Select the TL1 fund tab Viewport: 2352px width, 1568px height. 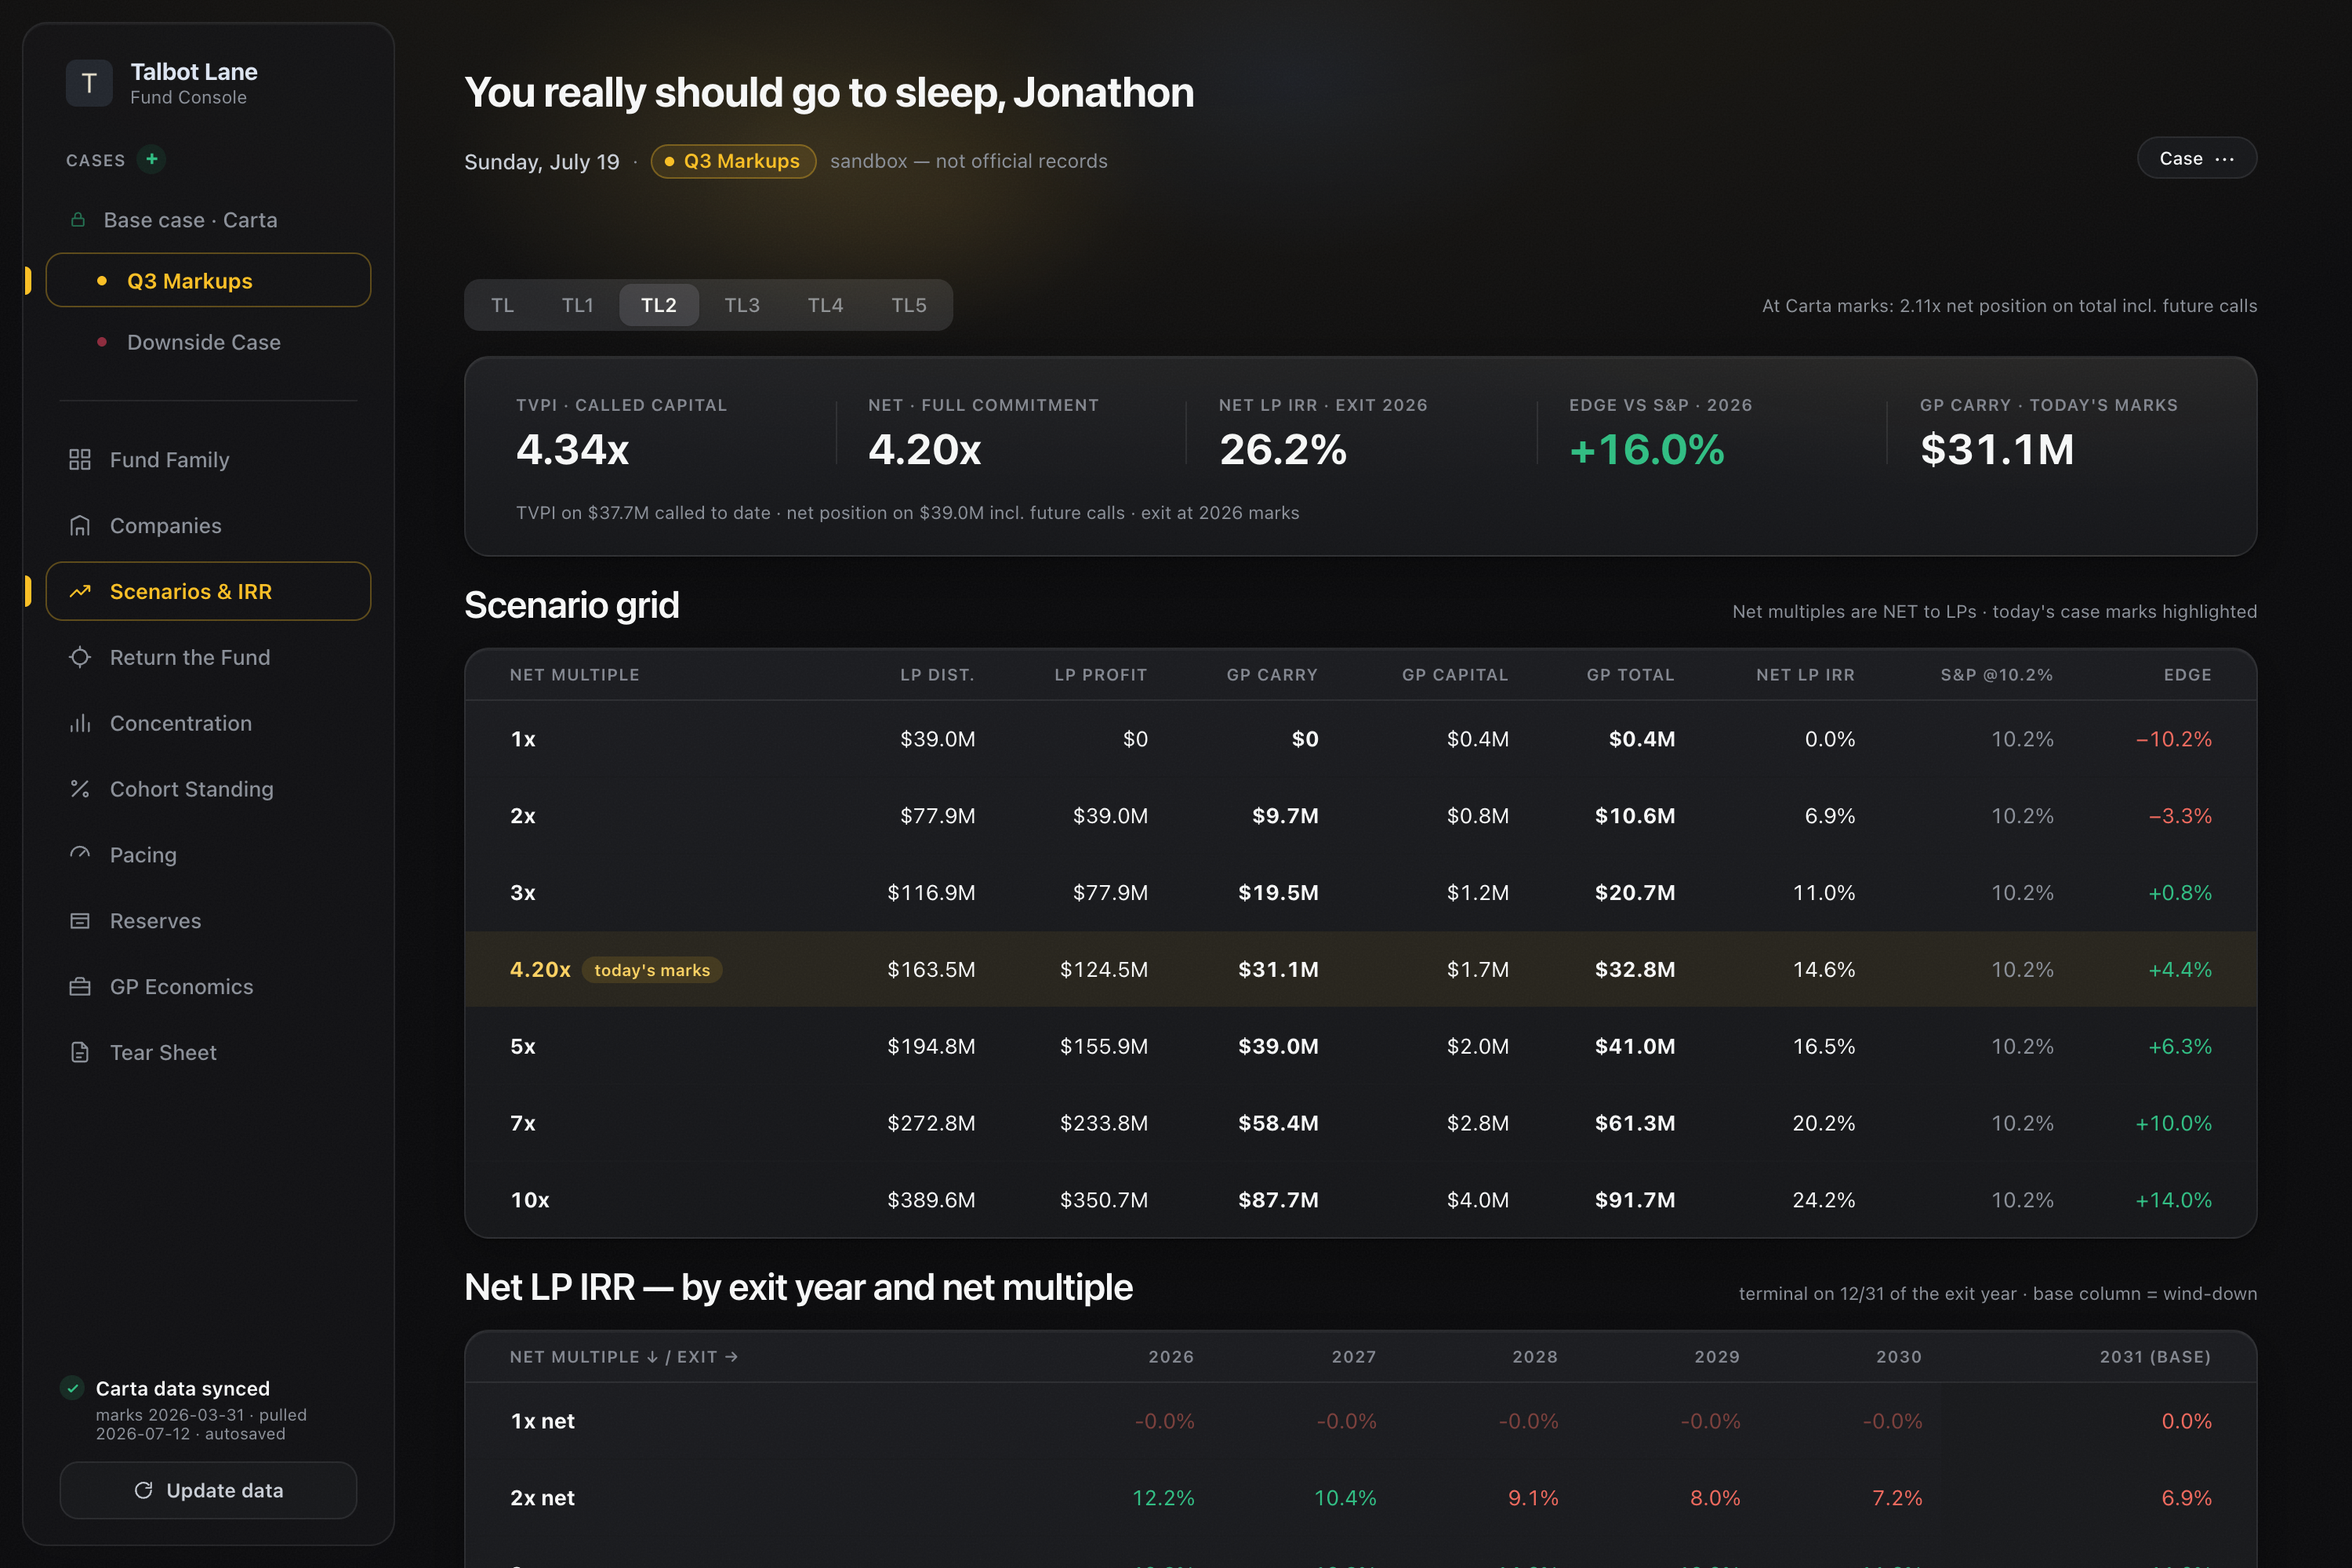(x=577, y=305)
